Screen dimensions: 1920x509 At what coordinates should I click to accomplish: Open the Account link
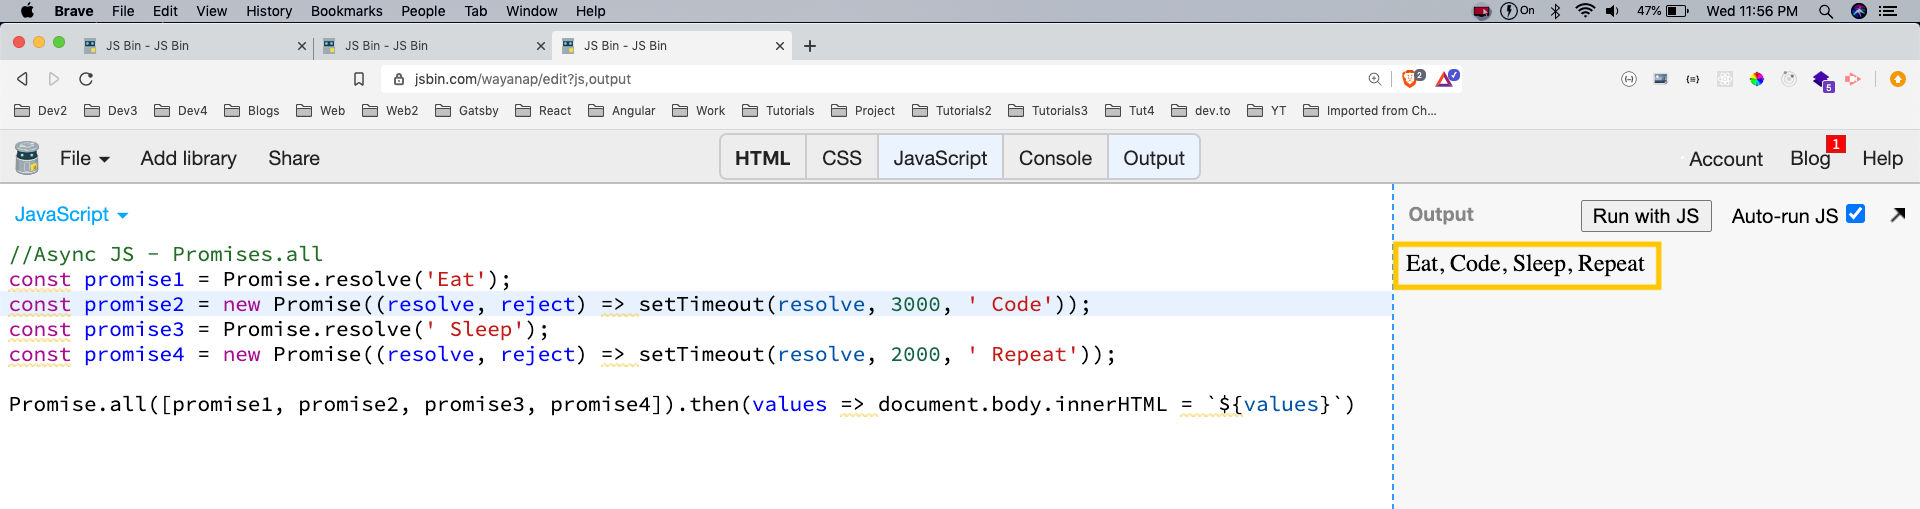coord(1726,159)
